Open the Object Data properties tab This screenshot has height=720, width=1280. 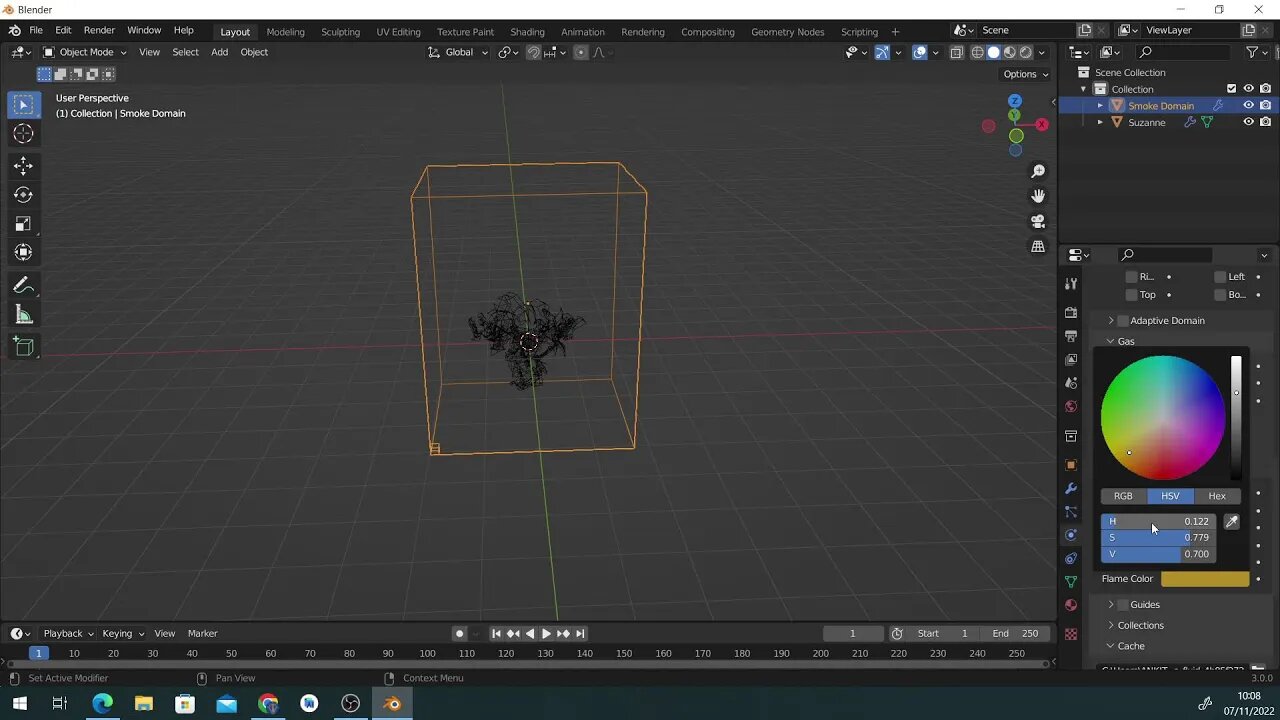click(x=1071, y=582)
